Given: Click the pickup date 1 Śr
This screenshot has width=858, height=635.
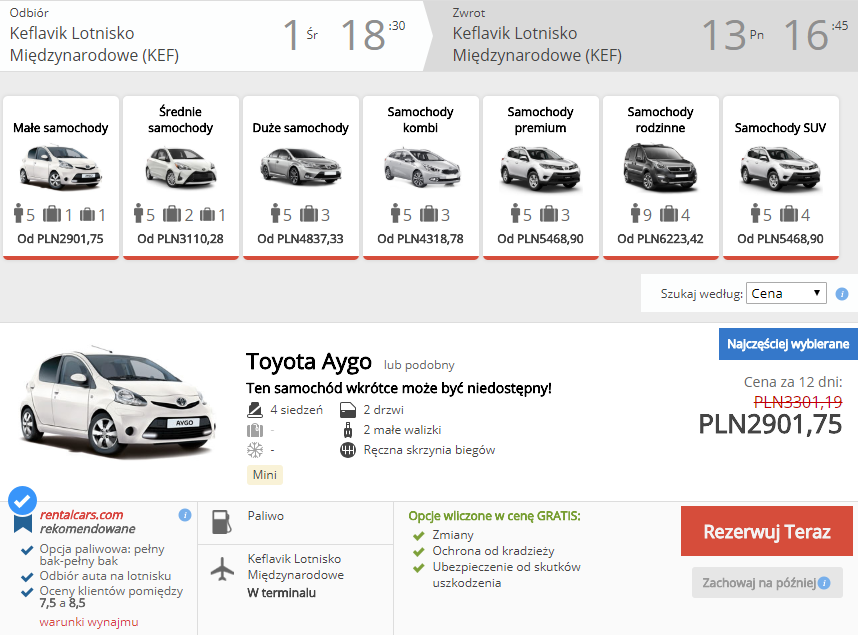Looking at the screenshot, I should tap(300, 35).
